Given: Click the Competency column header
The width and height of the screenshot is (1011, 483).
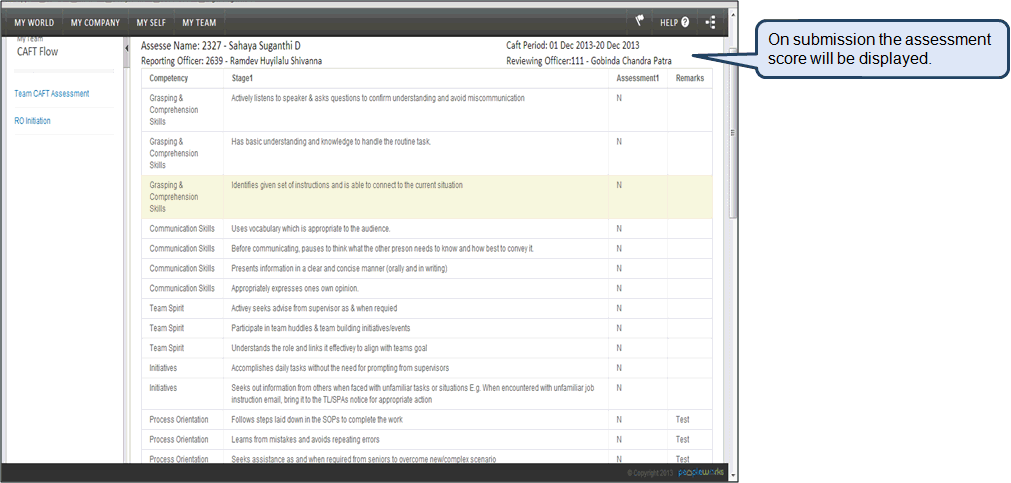Looking at the screenshot, I should [169, 78].
